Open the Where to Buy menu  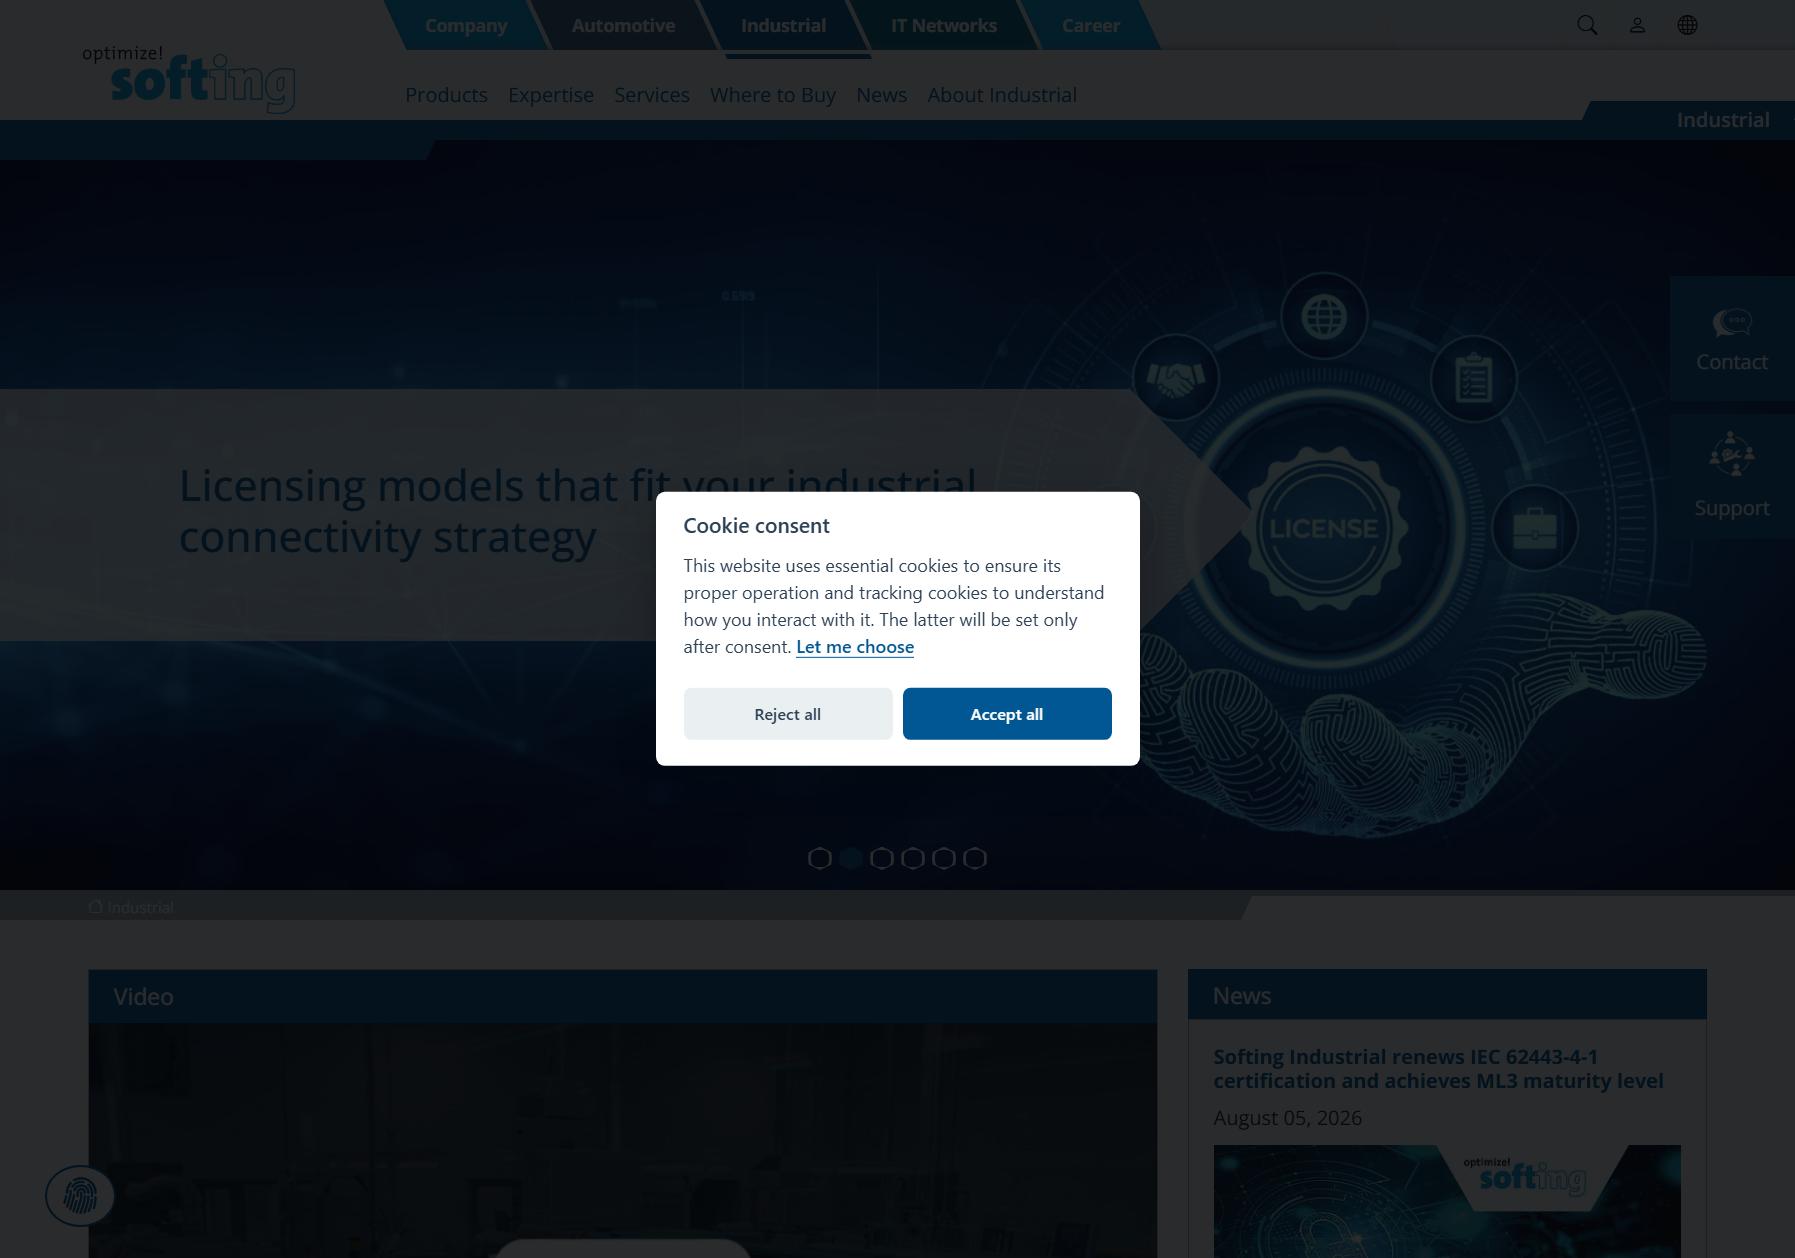coord(773,95)
